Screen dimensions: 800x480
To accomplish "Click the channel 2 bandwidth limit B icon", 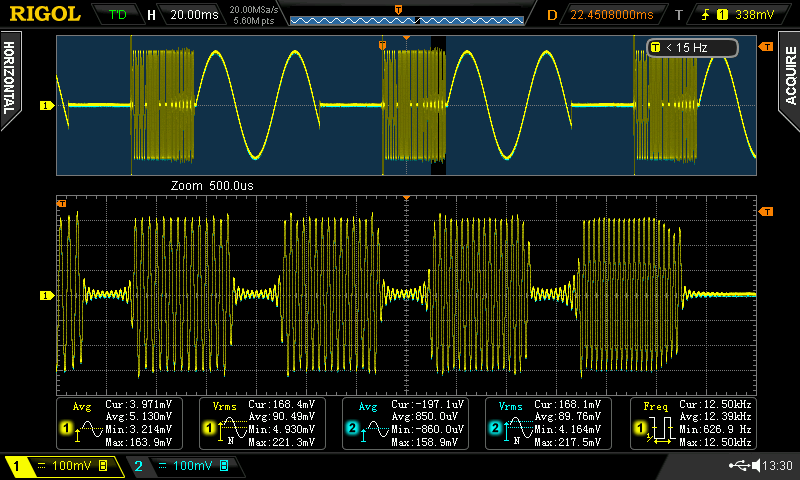I will click(x=224, y=466).
